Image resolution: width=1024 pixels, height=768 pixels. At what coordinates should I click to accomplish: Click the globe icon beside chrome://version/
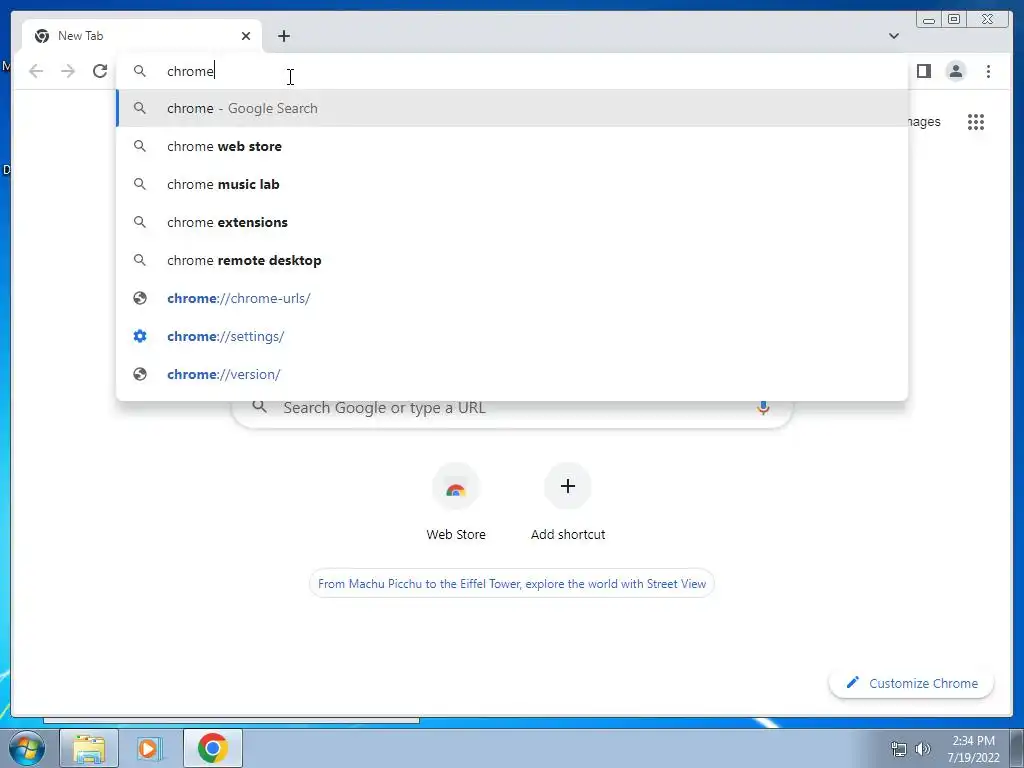tap(140, 374)
